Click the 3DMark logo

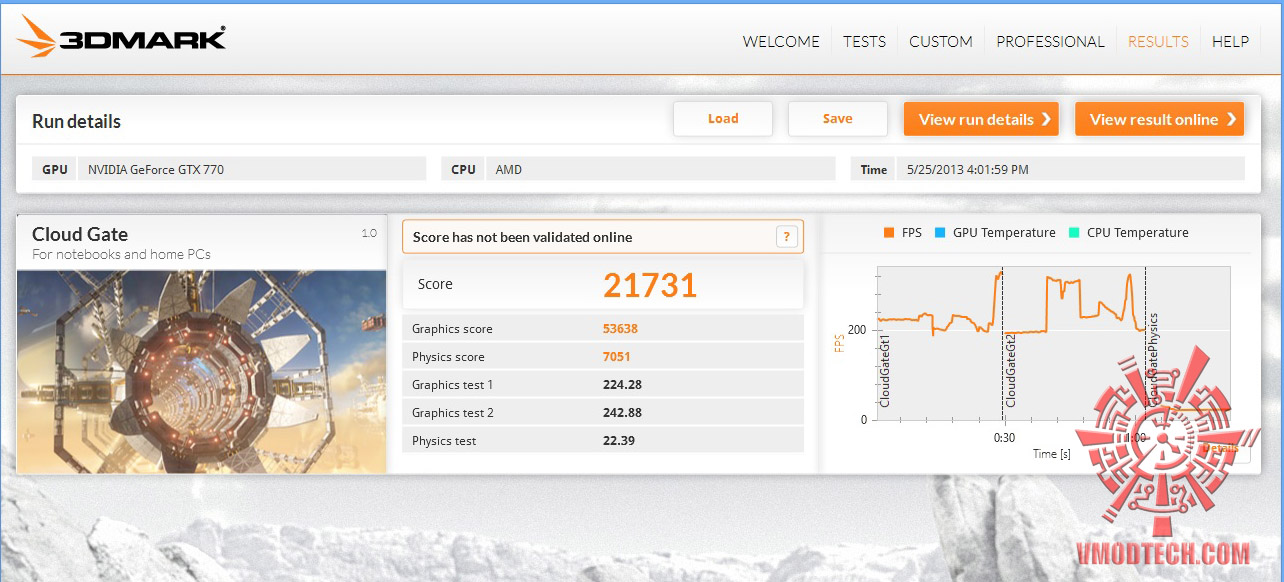121,38
